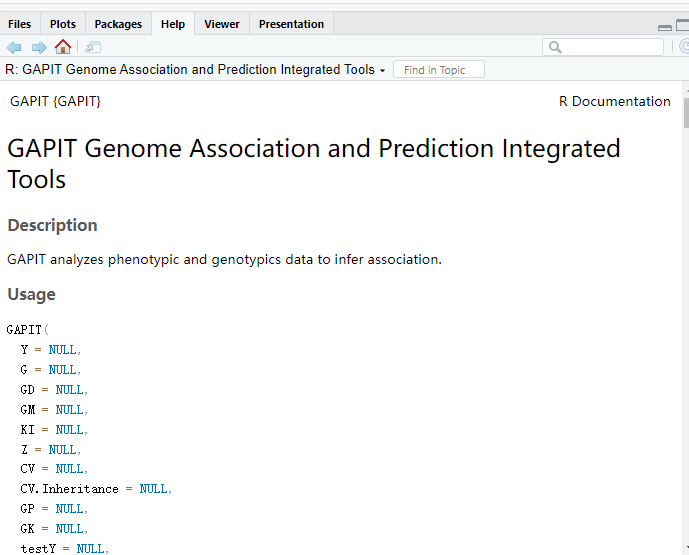Switch to the Plots tab
Viewport: 689px width, 555px height.
point(63,24)
